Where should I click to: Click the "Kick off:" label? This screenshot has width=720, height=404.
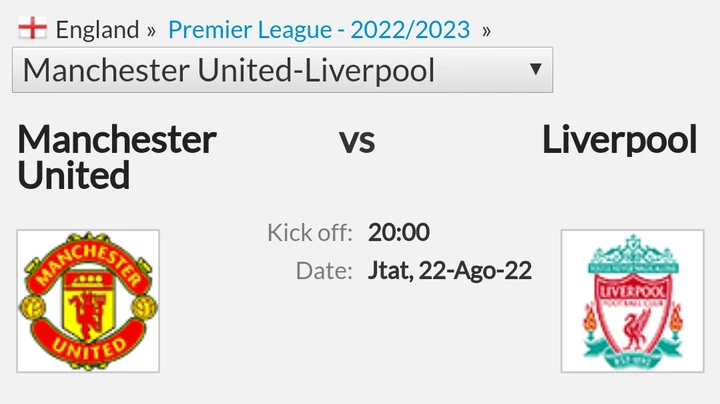point(309,233)
